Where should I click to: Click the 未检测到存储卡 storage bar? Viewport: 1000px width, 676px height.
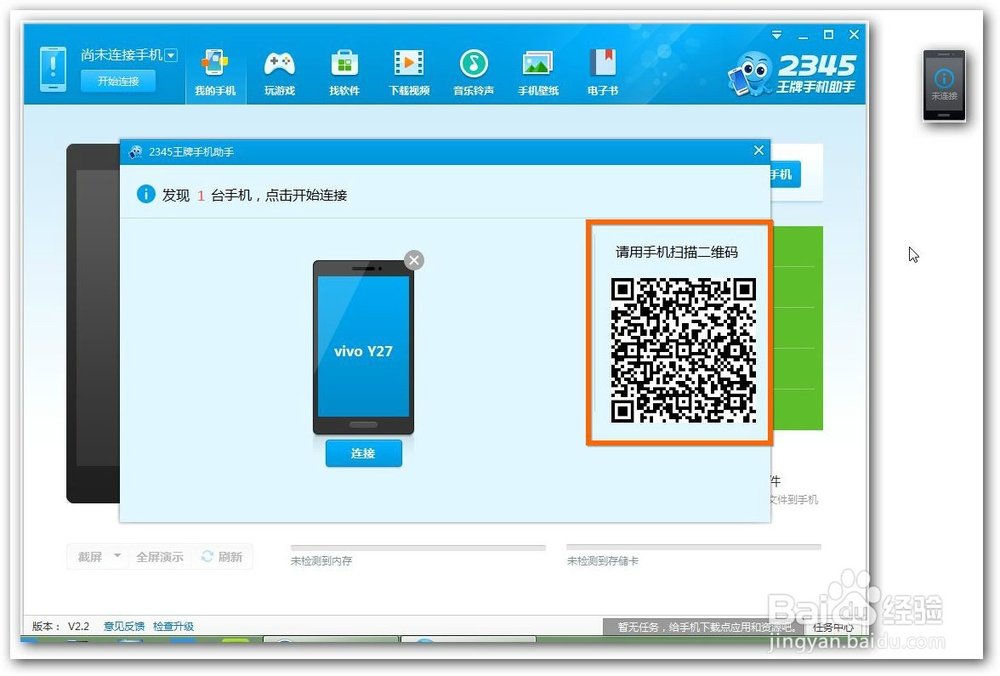point(694,547)
